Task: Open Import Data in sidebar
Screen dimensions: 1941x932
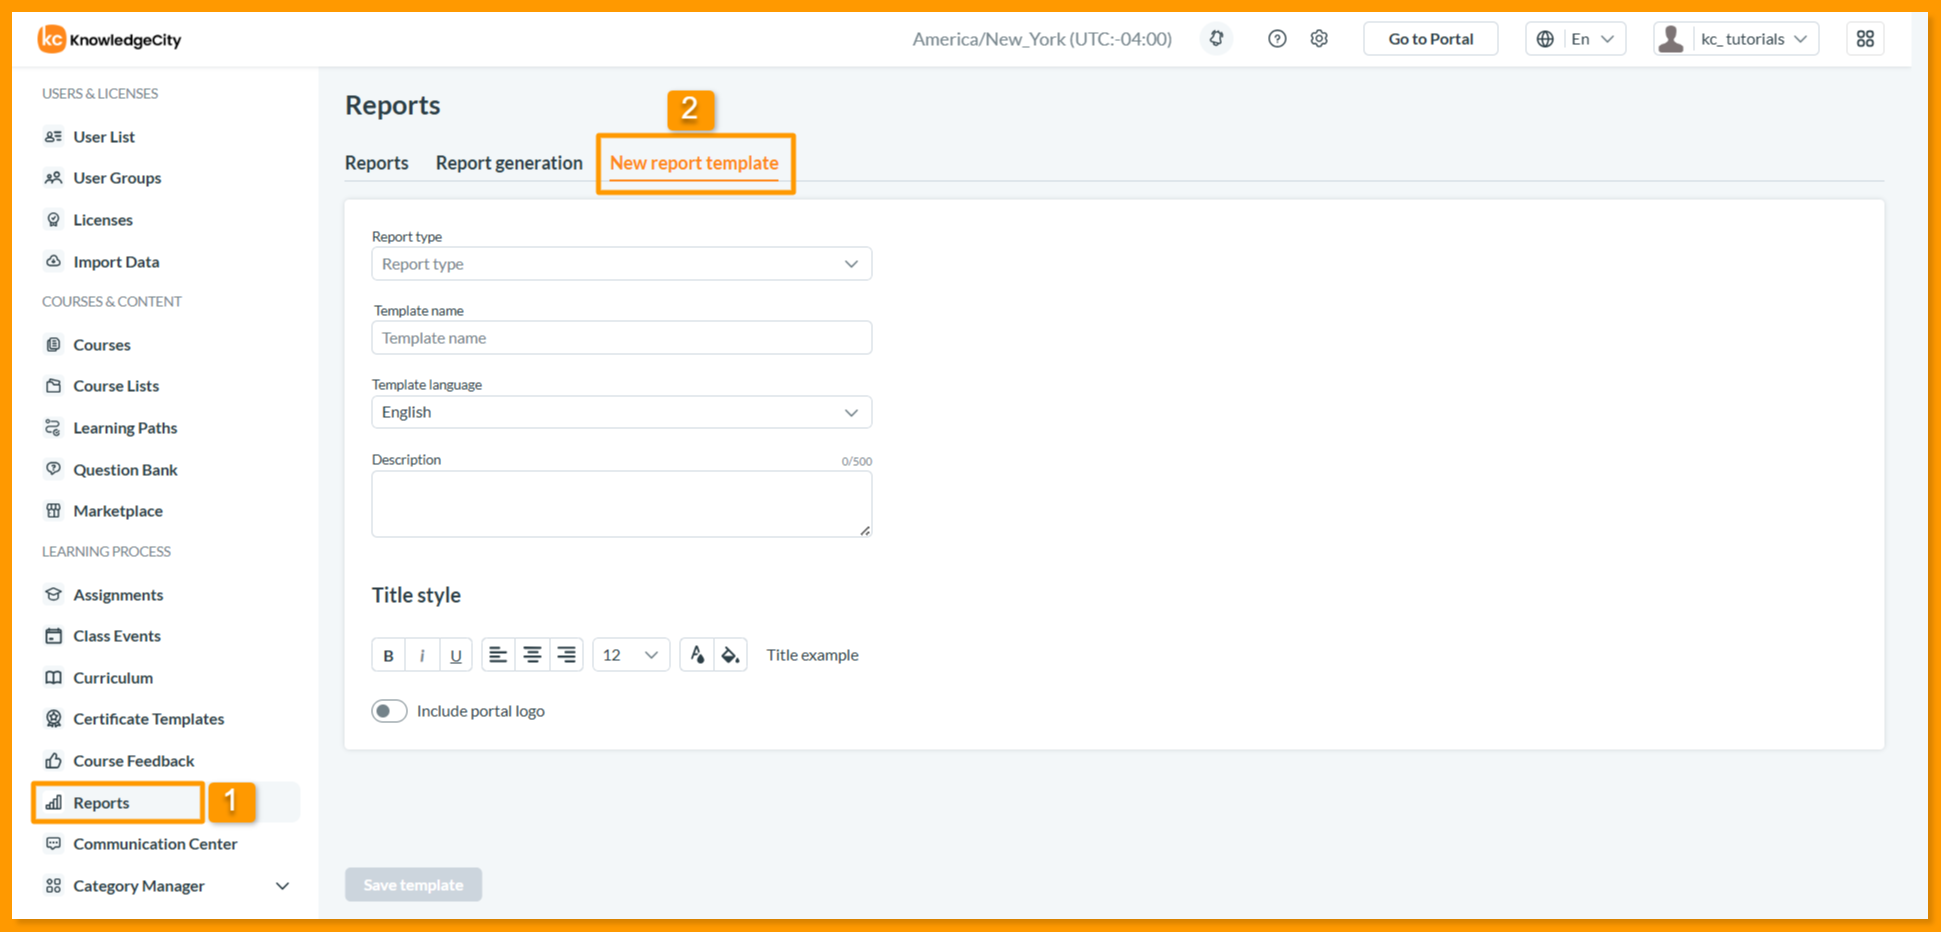Action: click(x=116, y=262)
